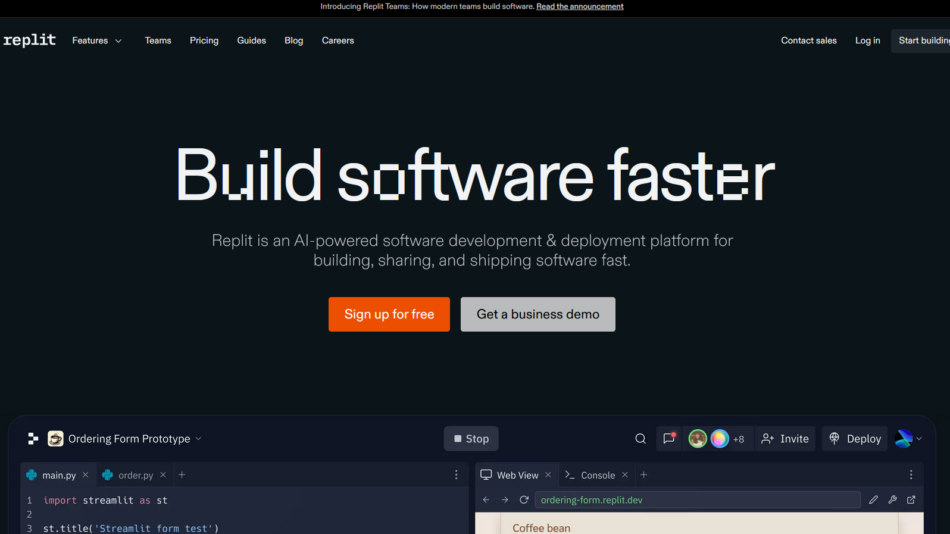950x534 pixels.
Task: Open preview in new tab icon
Action: [x=911, y=500]
